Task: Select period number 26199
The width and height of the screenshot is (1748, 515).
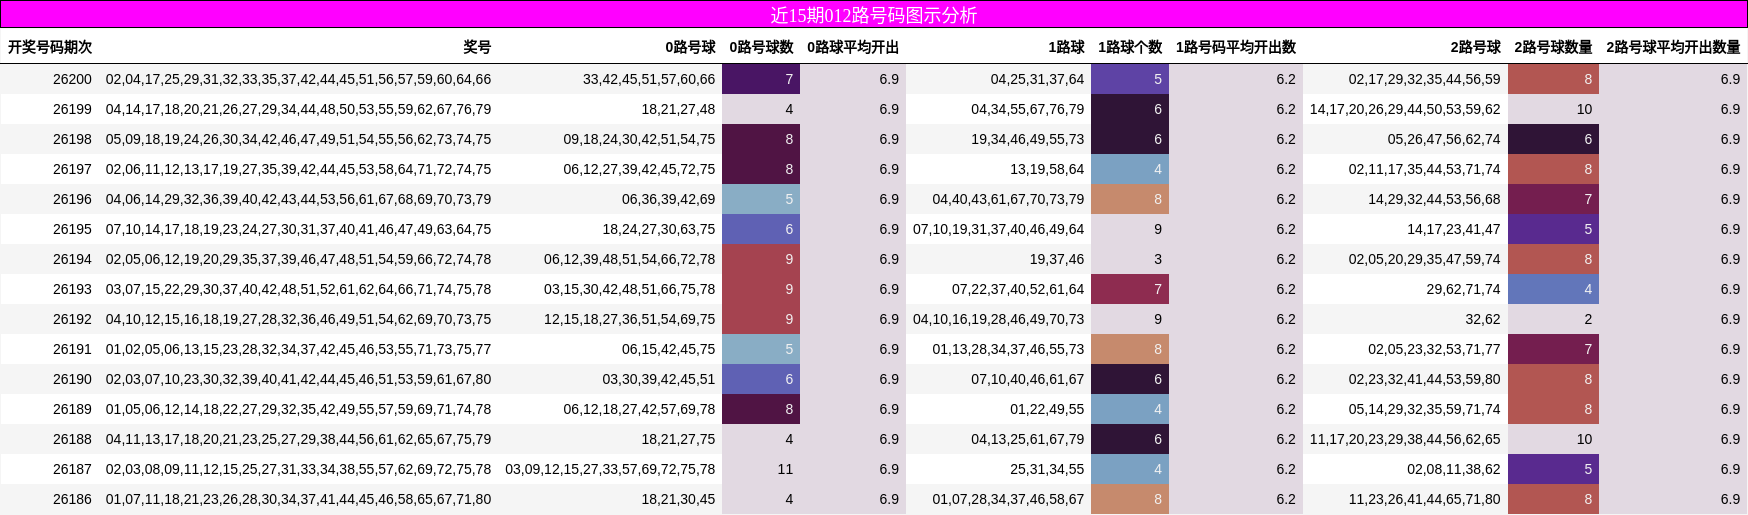Action: click(72, 109)
